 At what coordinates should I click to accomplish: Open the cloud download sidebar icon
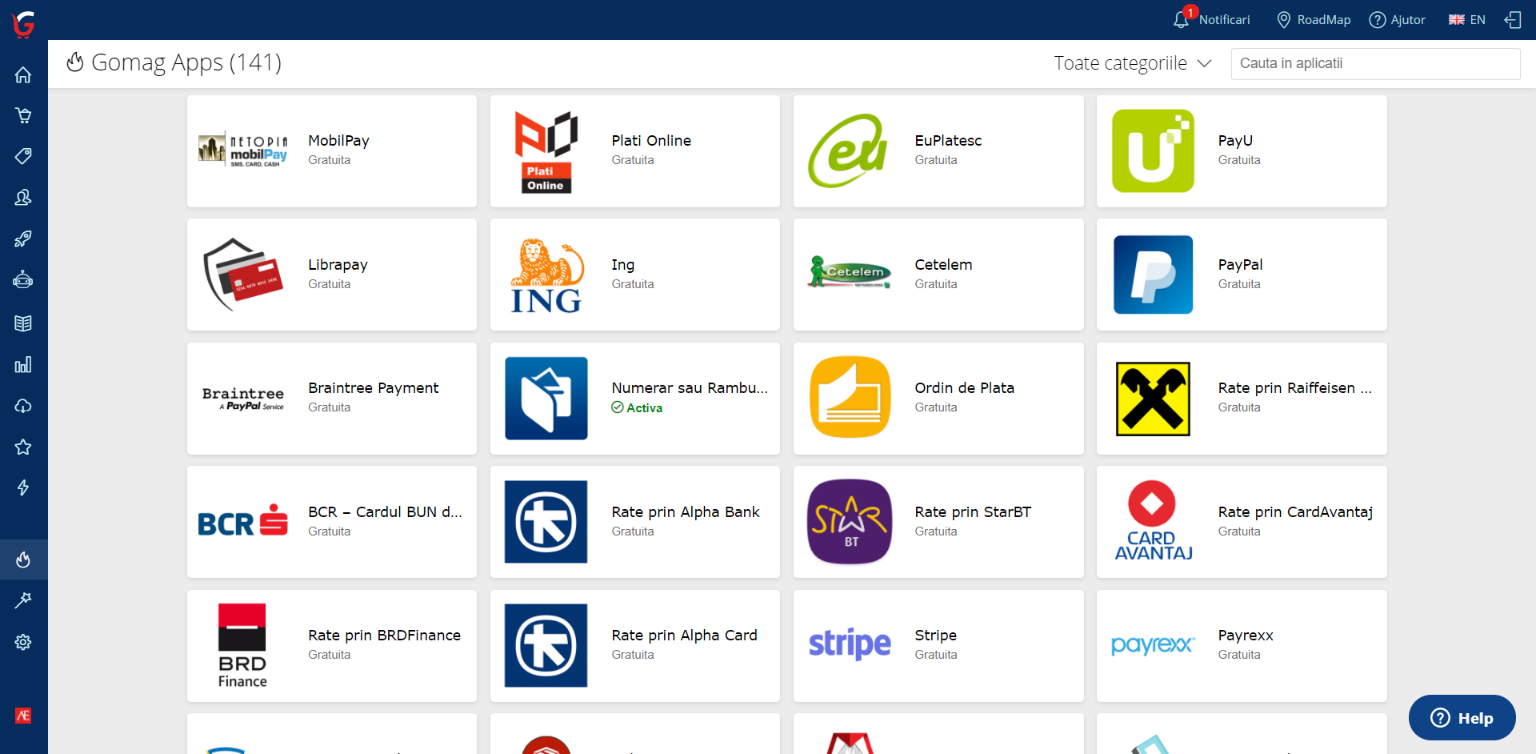23,405
